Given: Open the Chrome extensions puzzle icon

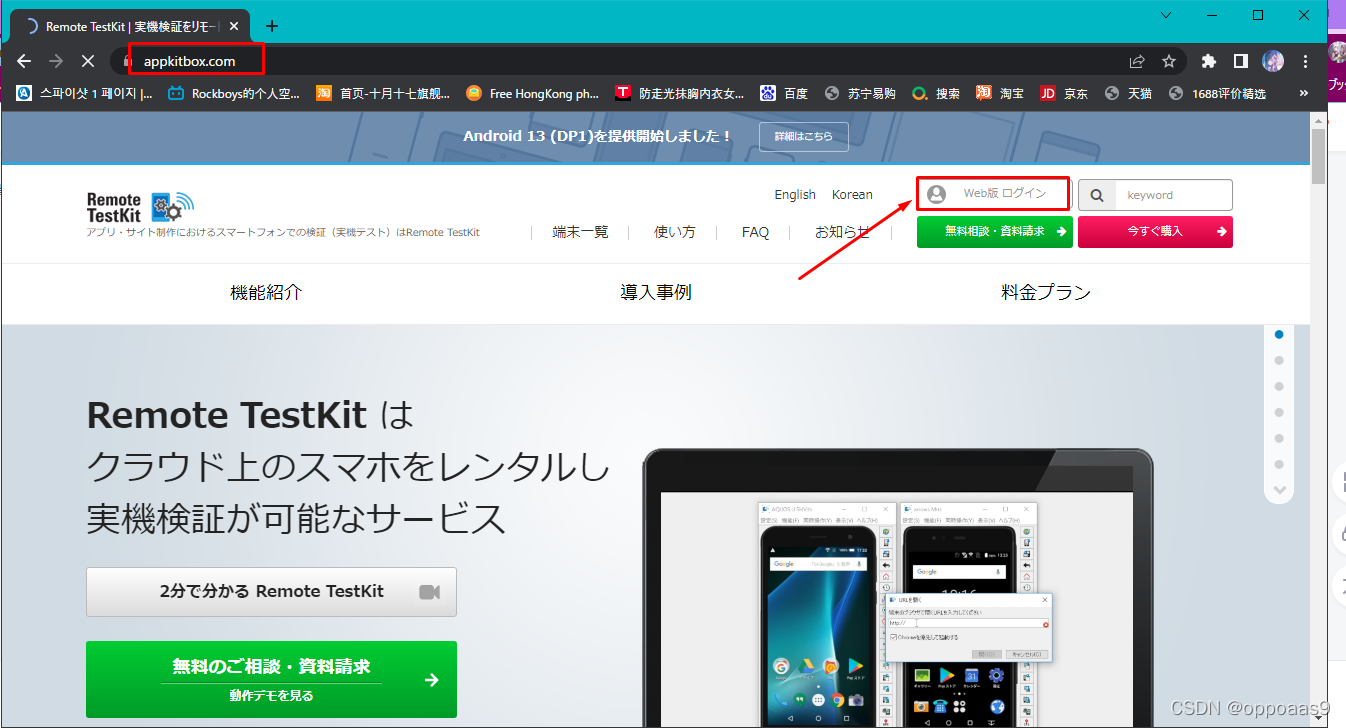Looking at the screenshot, I should (x=1209, y=61).
